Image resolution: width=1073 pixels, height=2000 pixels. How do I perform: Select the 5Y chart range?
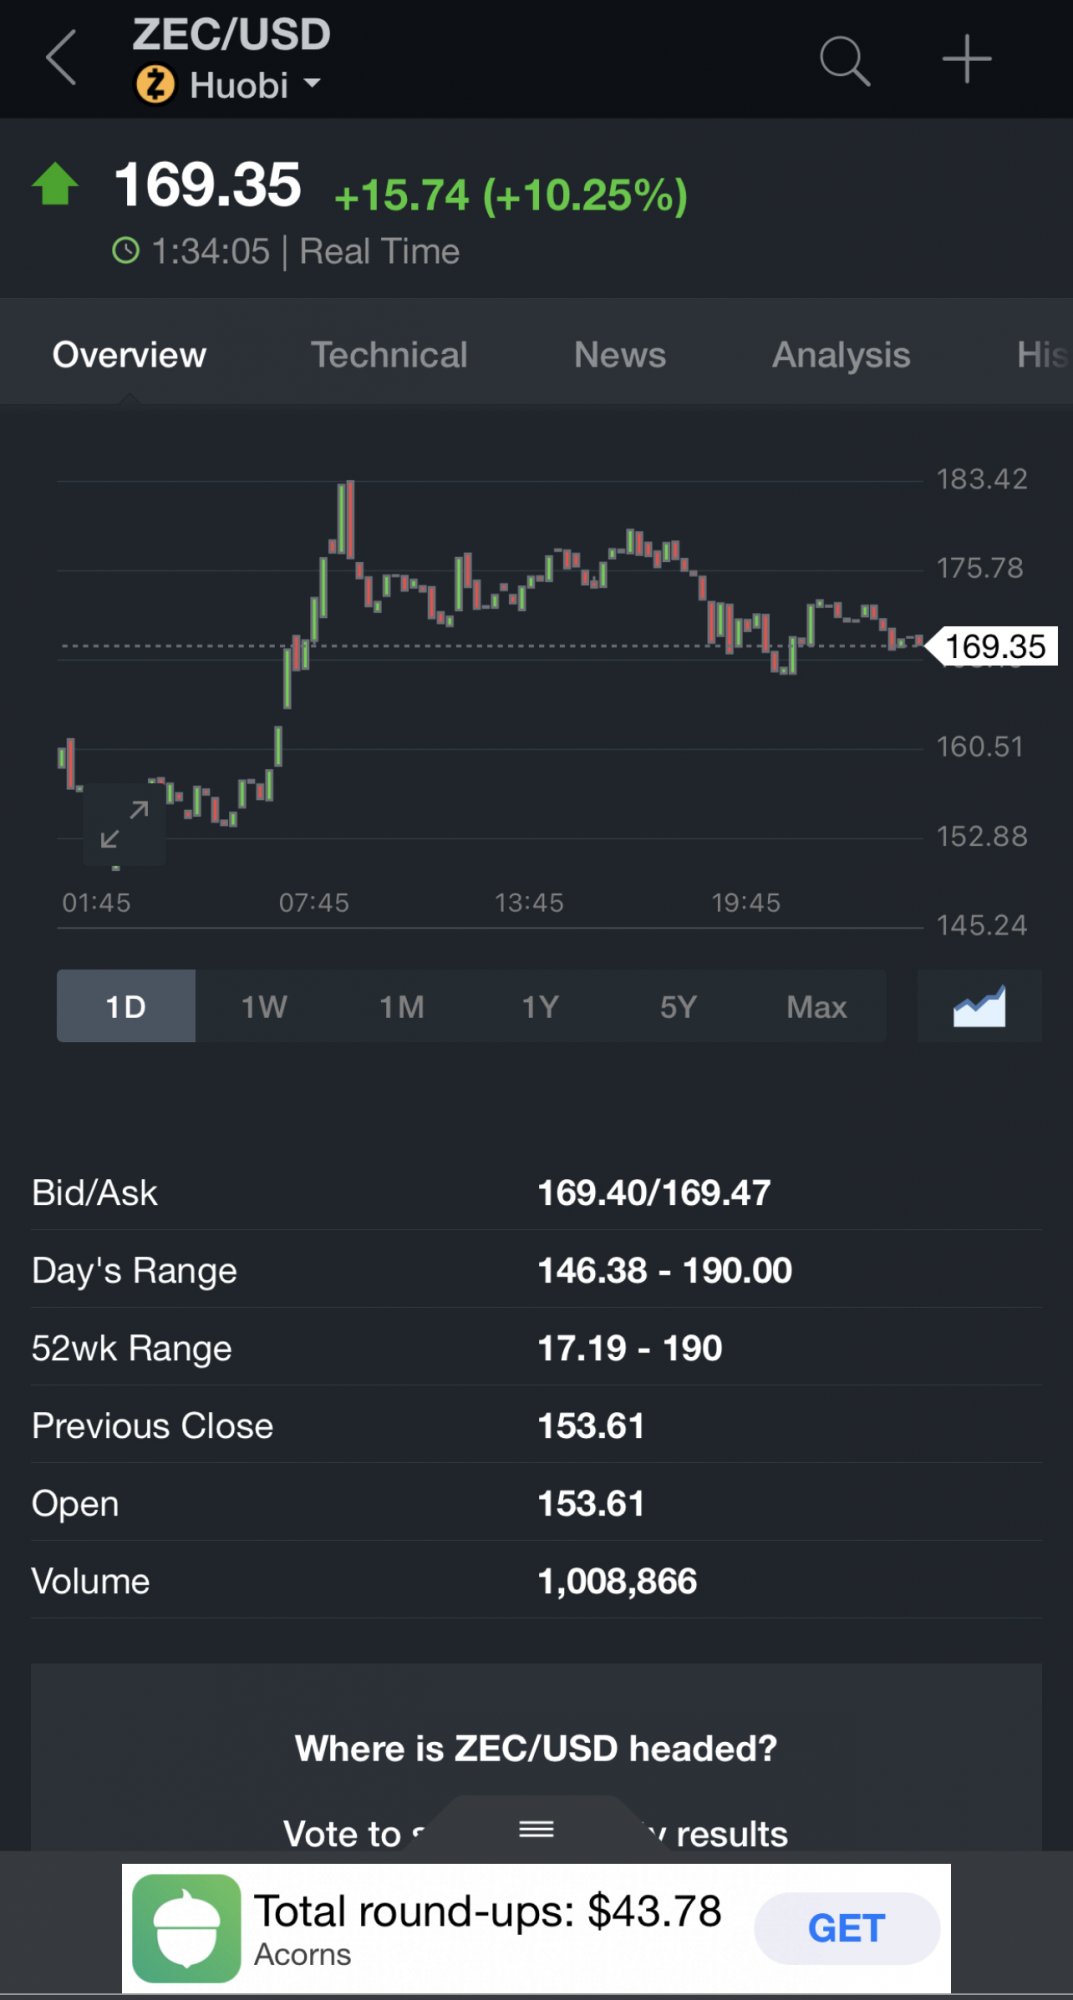click(x=678, y=1006)
